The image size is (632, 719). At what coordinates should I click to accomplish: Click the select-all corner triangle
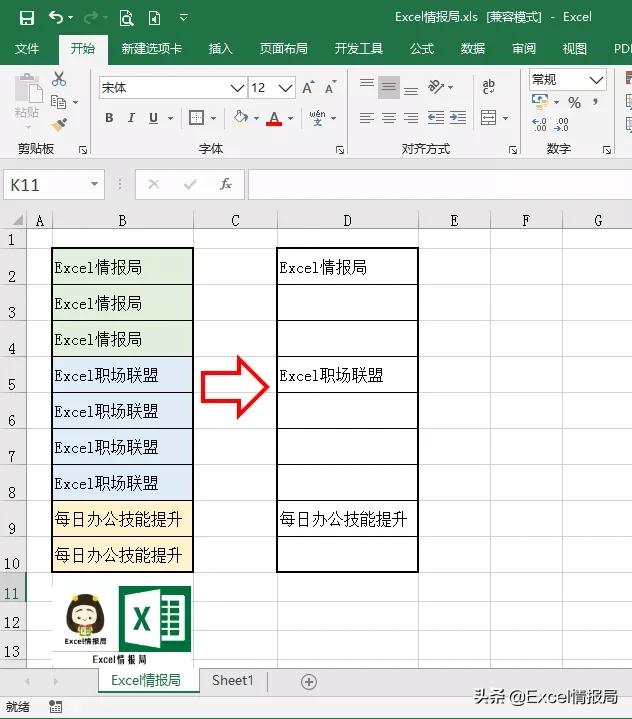pos(17,221)
